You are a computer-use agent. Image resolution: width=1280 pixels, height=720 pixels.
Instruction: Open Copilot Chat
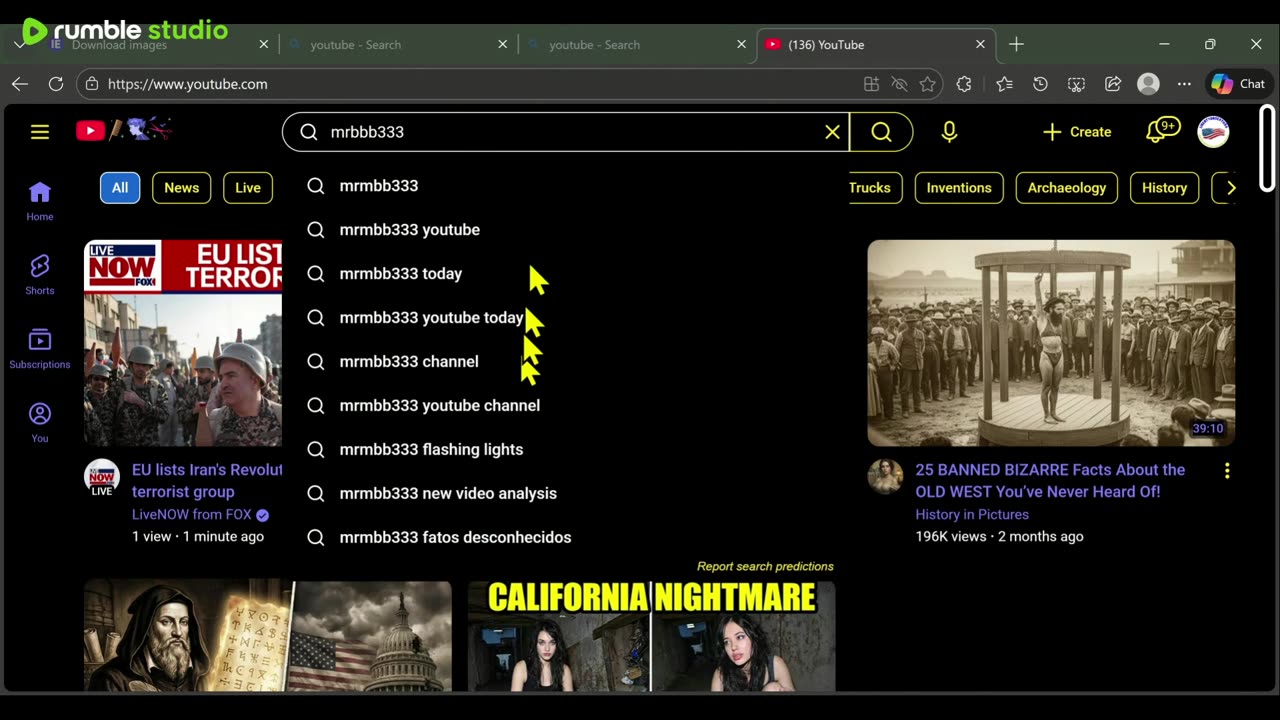pyautogui.click(x=1238, y=84)
